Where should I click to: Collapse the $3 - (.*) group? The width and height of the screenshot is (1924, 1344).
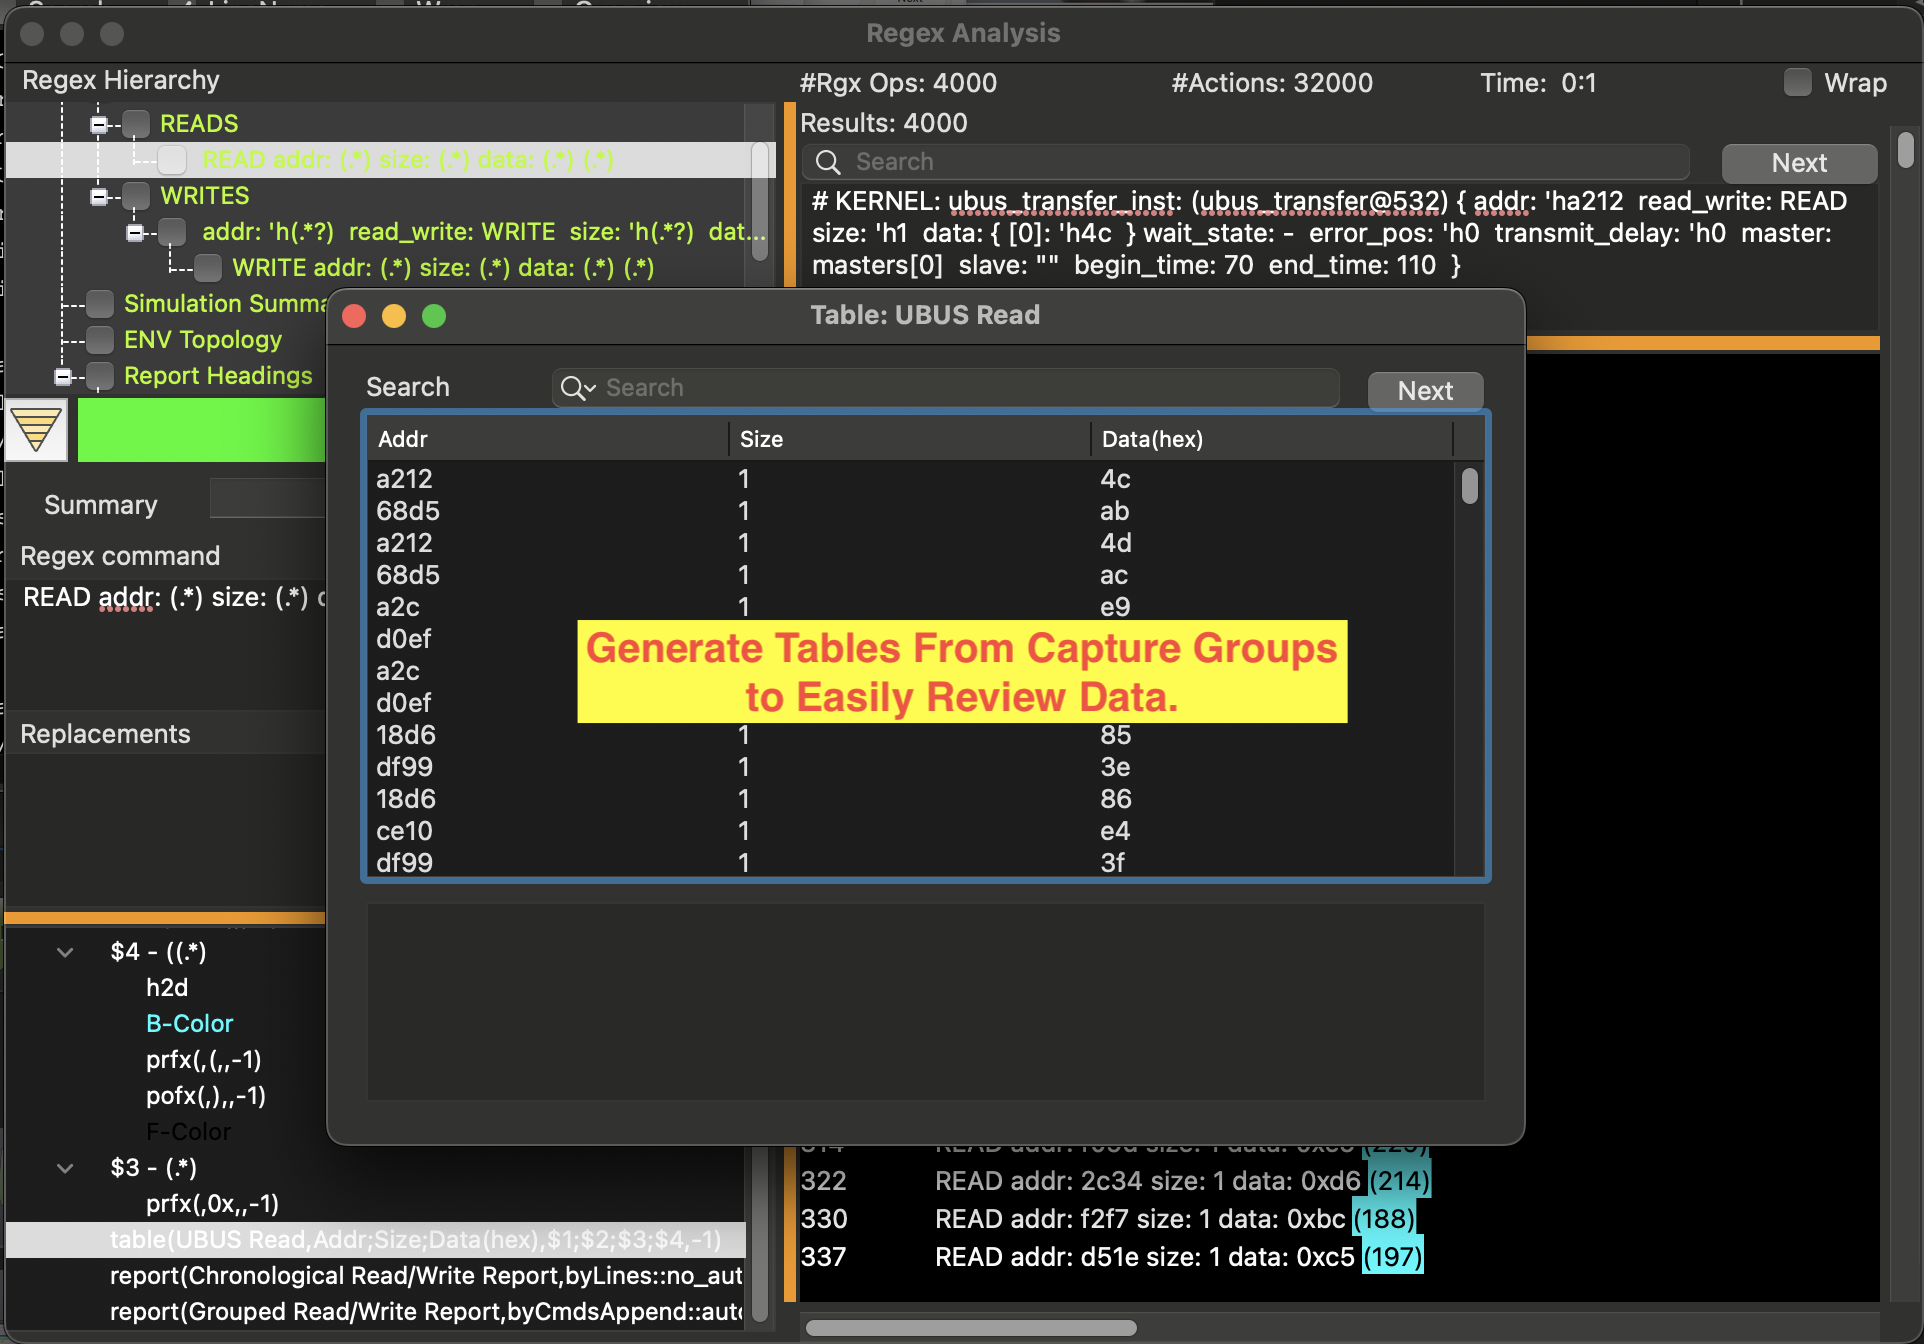pyautogui.click(x=65, y=1168)
